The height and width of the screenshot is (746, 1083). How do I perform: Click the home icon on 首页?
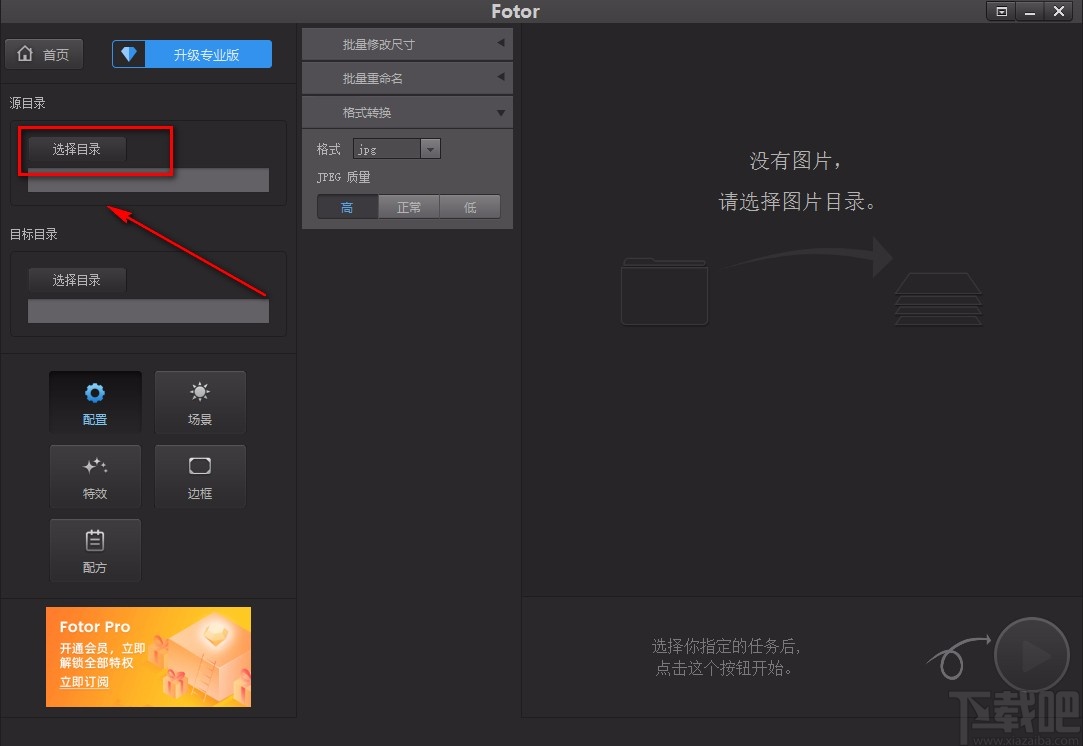pyautogui.click(x=25, y=54)
